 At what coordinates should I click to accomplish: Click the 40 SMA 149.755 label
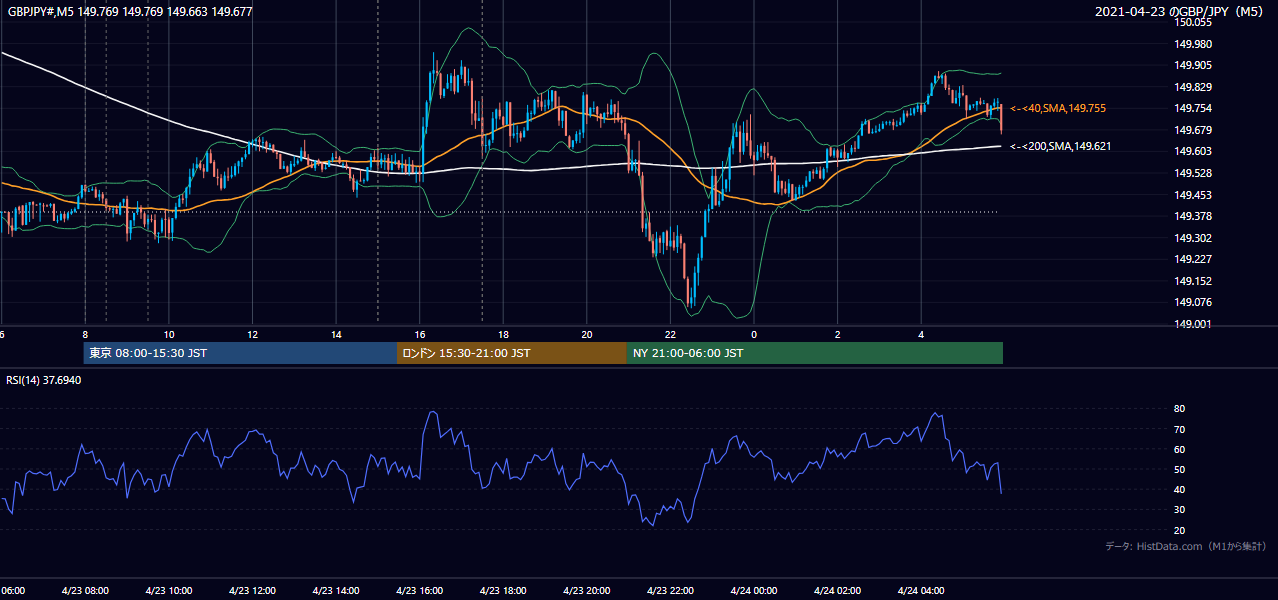coord(1058,108)
